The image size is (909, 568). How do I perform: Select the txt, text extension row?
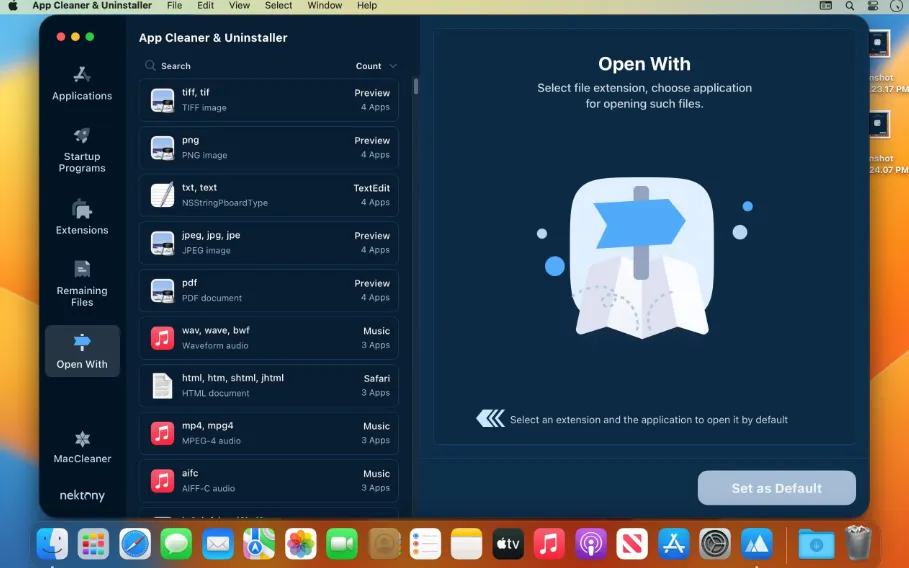268,195
